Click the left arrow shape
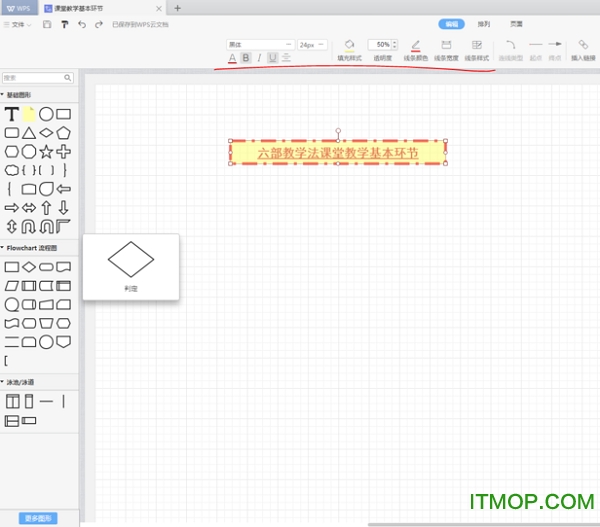Image resolution: width=600 pixels, height=527 pixels. pos(64,188)
